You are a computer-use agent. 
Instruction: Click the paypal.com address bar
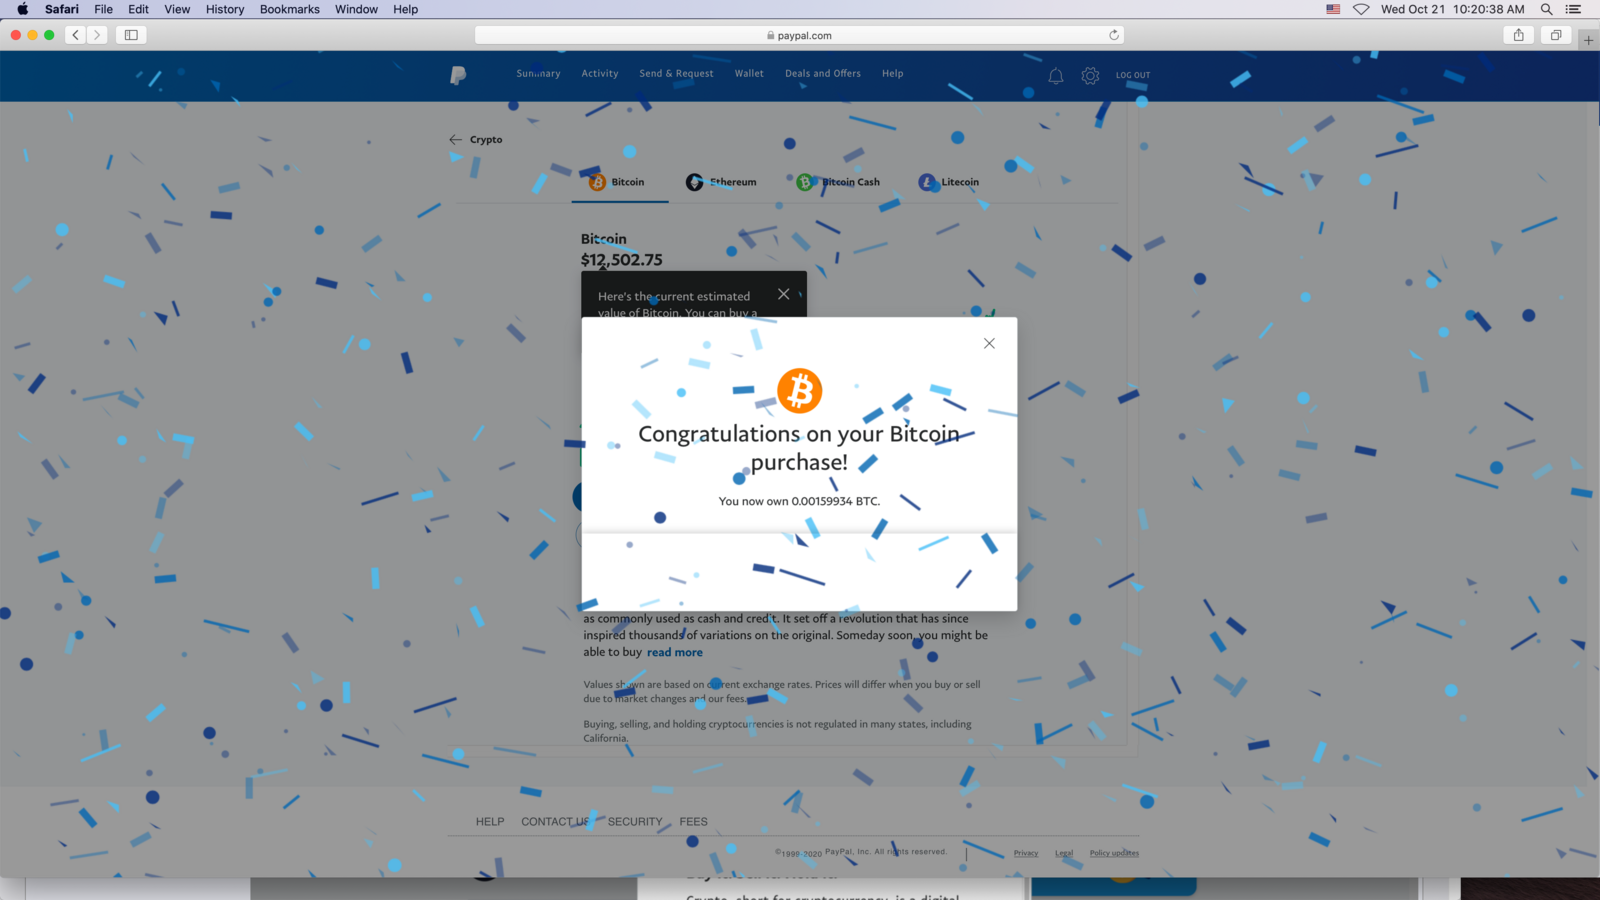tap(799, 35)
